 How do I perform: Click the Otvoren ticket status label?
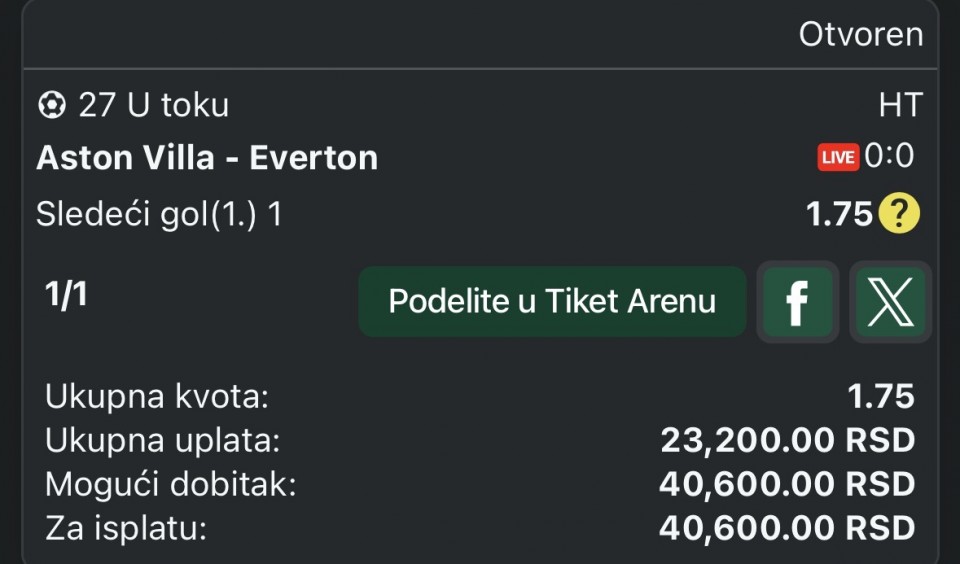pos(860,34)
